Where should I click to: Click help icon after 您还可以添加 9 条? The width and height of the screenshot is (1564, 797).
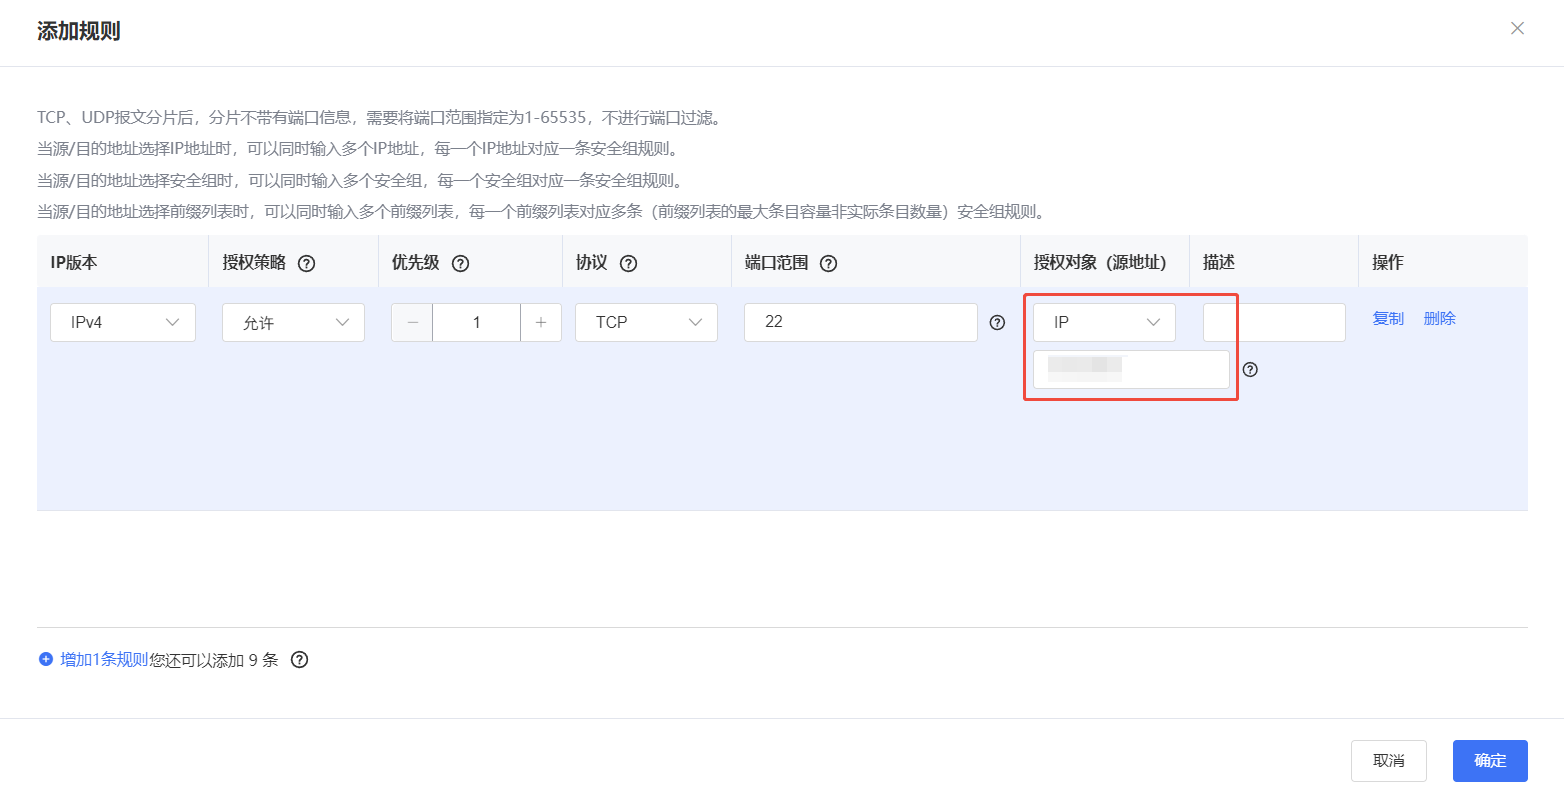coord(299,660)
